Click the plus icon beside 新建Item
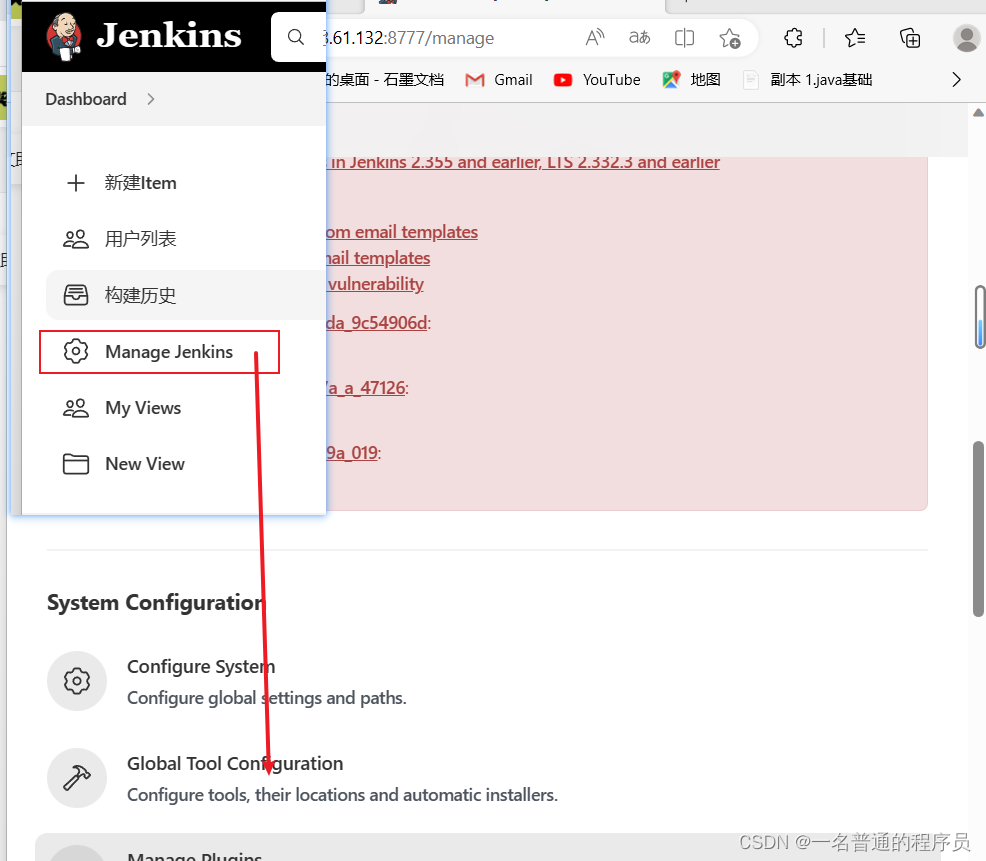The width and height of the screenshot is (986, 861). 76,183
